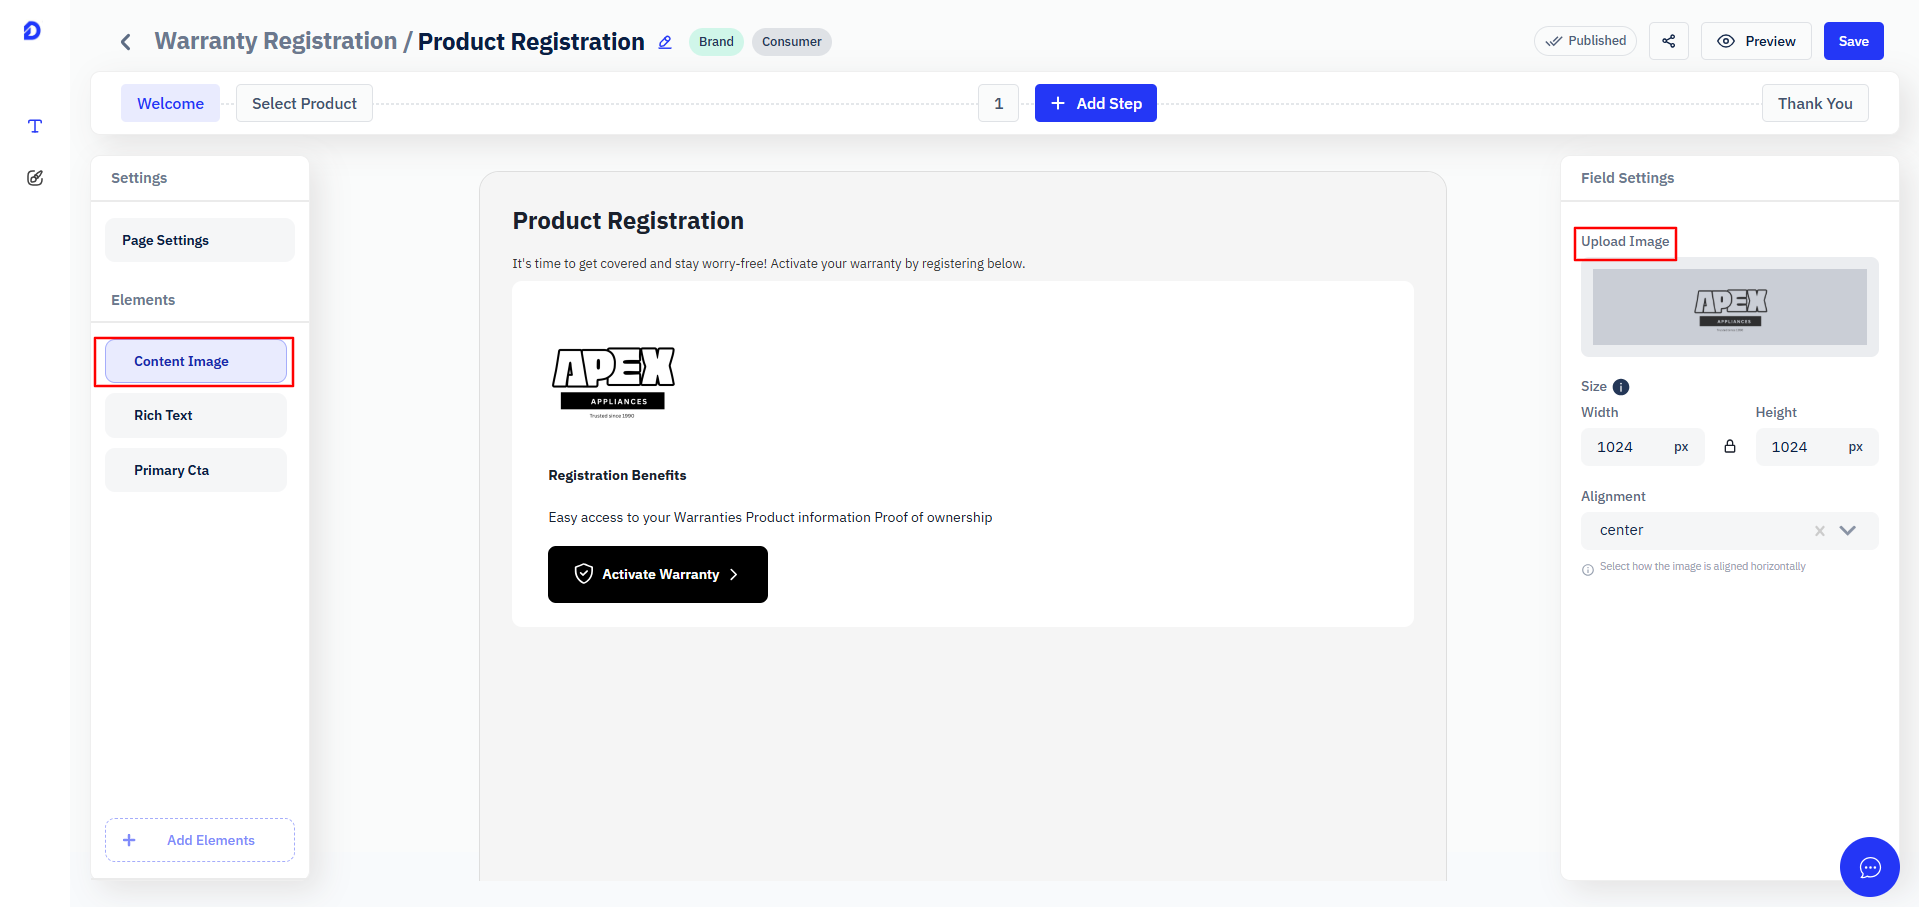
Task: Open the chat support bubble
Action: pyautogui.click(x=1870, y=867)
